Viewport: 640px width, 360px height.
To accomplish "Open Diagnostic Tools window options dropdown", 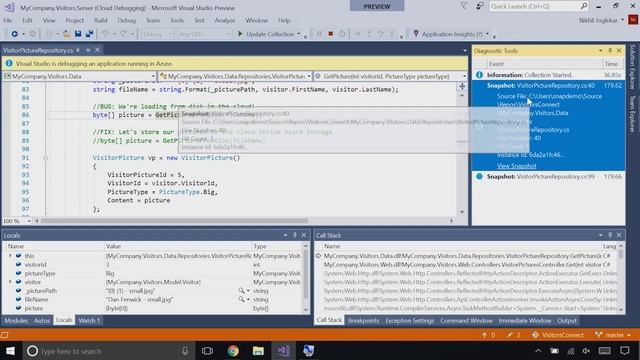I will [600, 51].
